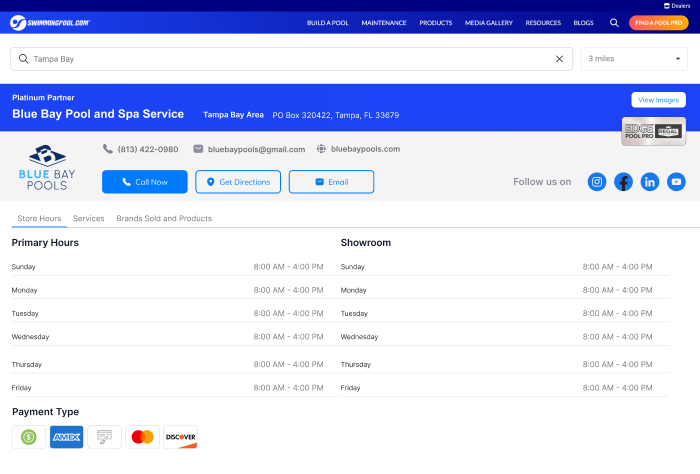Select the Discover payment icon
This screenshot has height=474, width=700.
180,437
